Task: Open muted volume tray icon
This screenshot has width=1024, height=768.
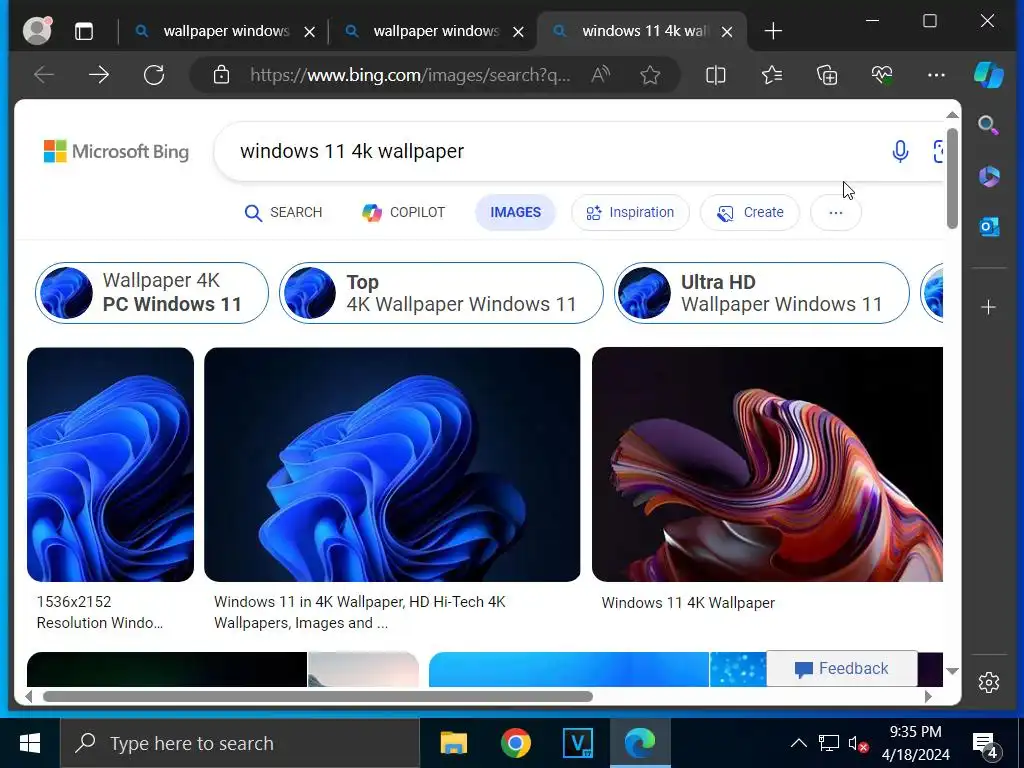Action: coord(858,743)
